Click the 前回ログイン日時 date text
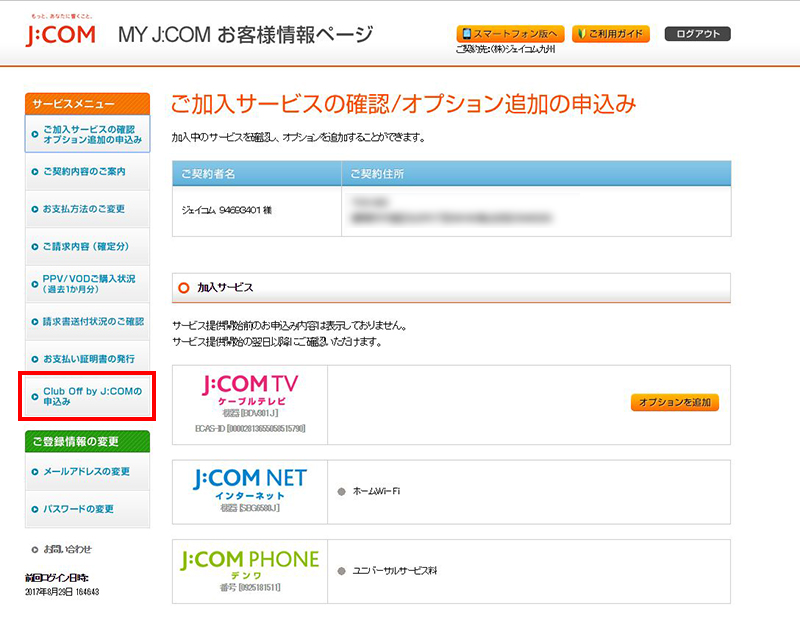This screenshot has height=623, width=800. tap(62, 592)
